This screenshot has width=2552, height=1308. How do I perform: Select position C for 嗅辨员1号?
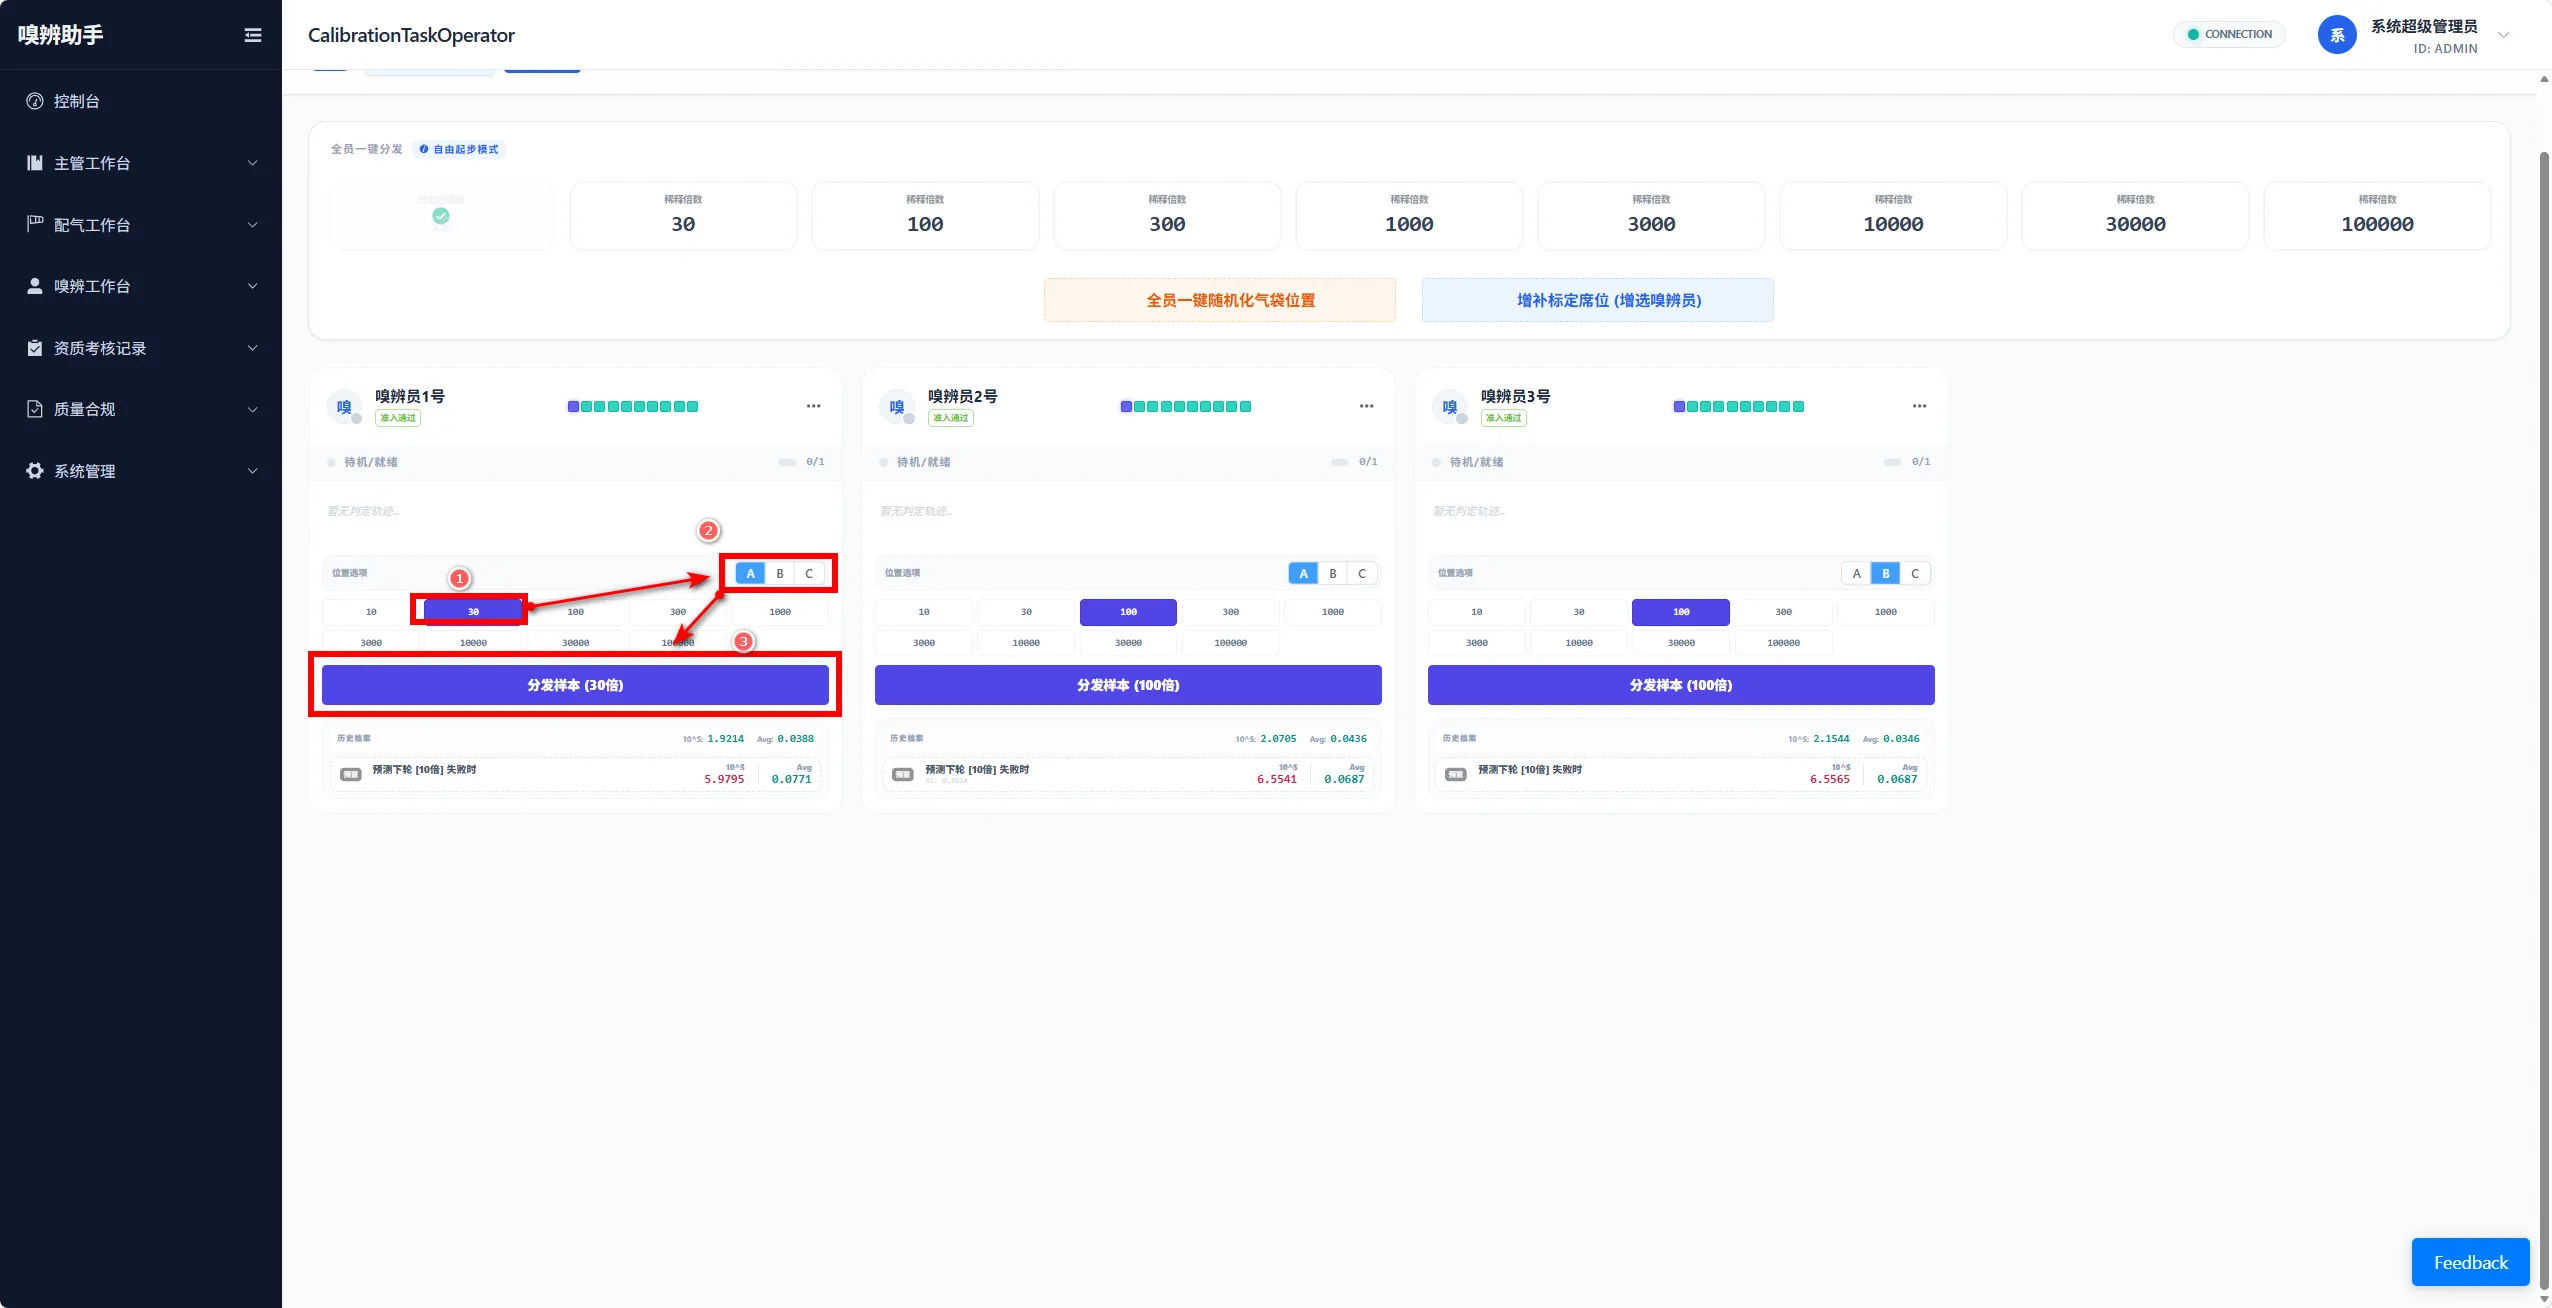809,573
